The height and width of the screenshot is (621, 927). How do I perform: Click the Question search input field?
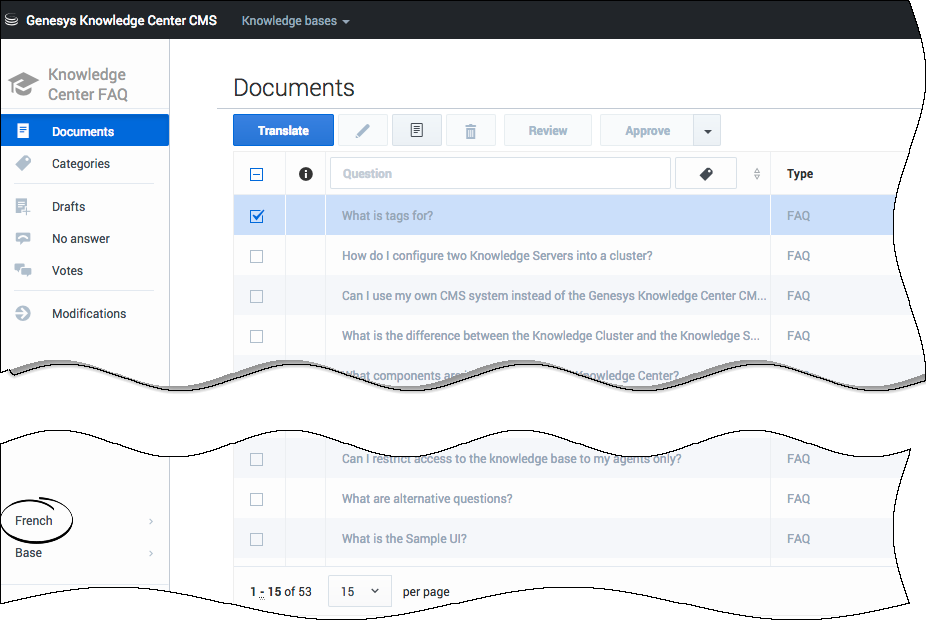click(500, 174)
